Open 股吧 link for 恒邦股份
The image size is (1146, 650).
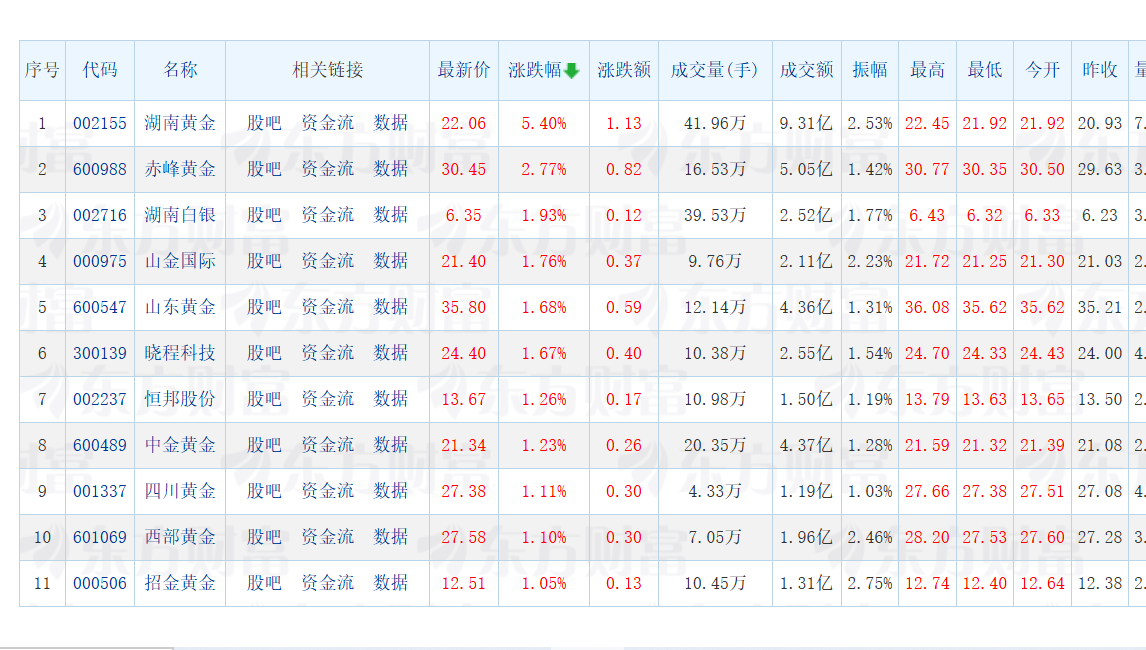click(x=264, y=399)
